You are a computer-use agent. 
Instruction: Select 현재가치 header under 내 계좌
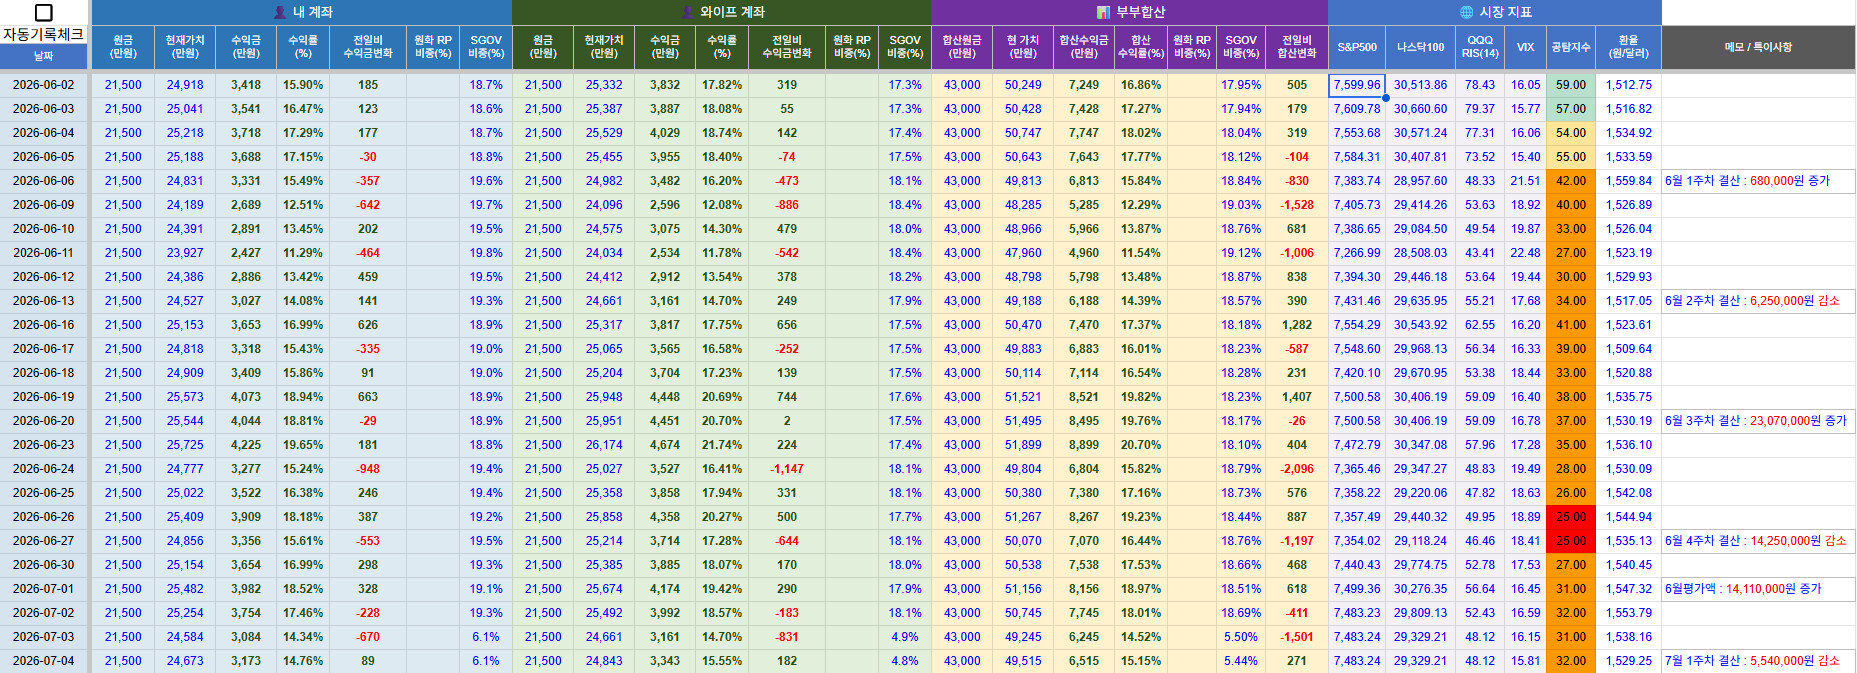185,47
